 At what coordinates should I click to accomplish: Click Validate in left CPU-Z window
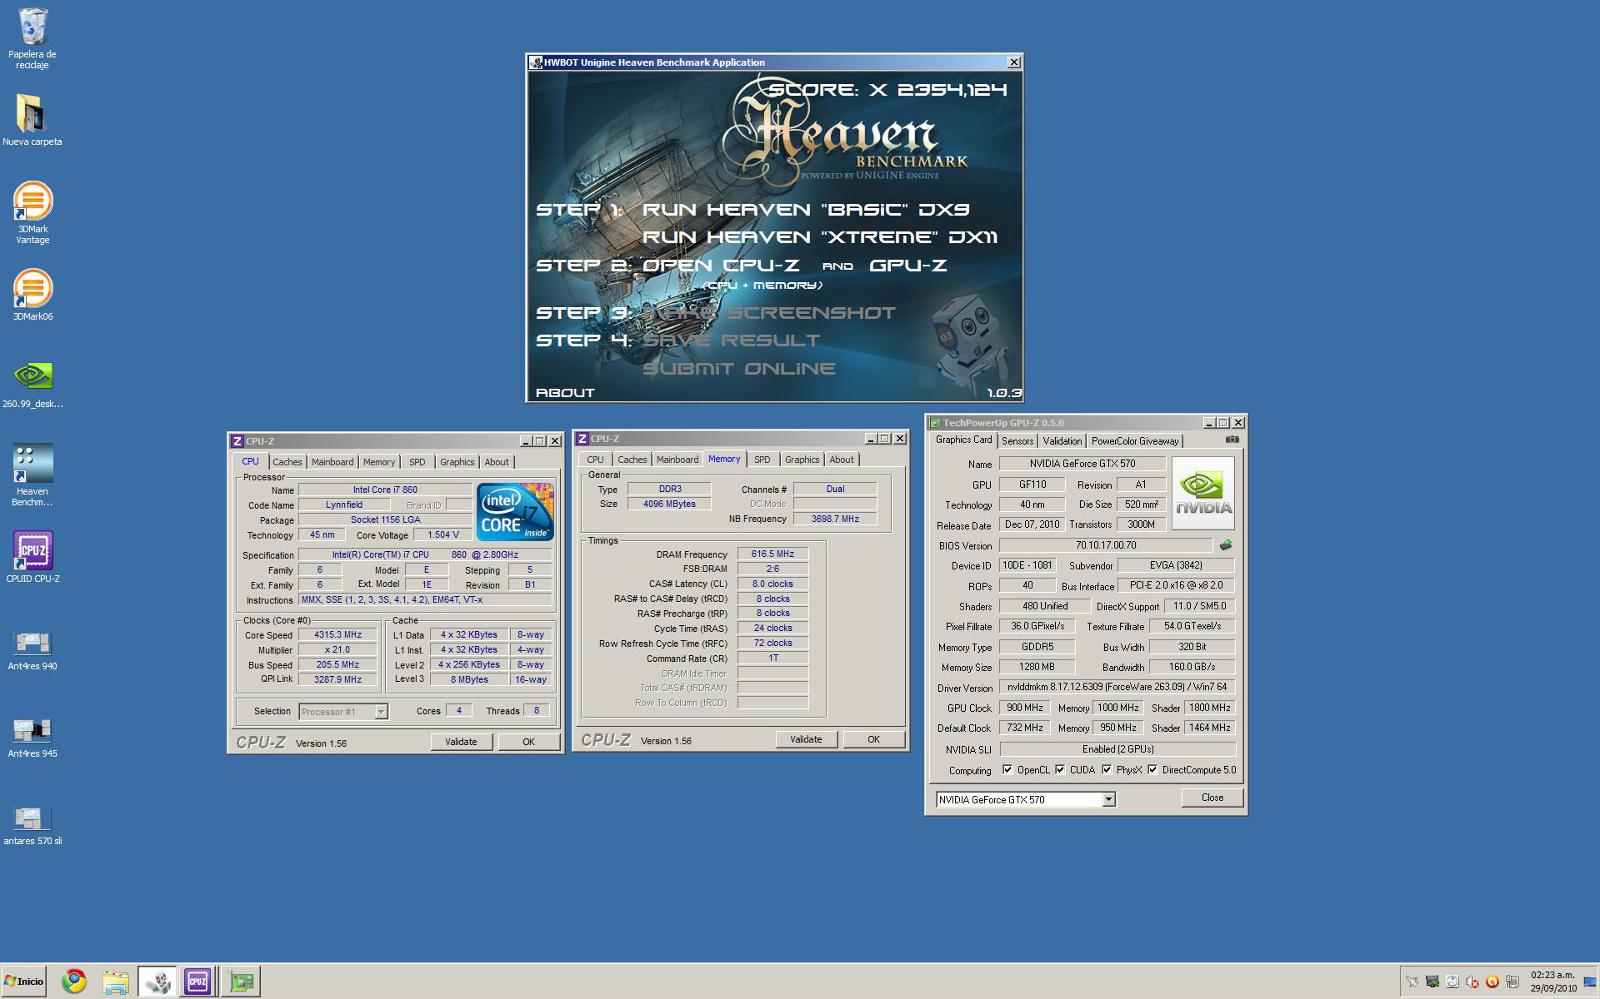[x=461, y=742]
